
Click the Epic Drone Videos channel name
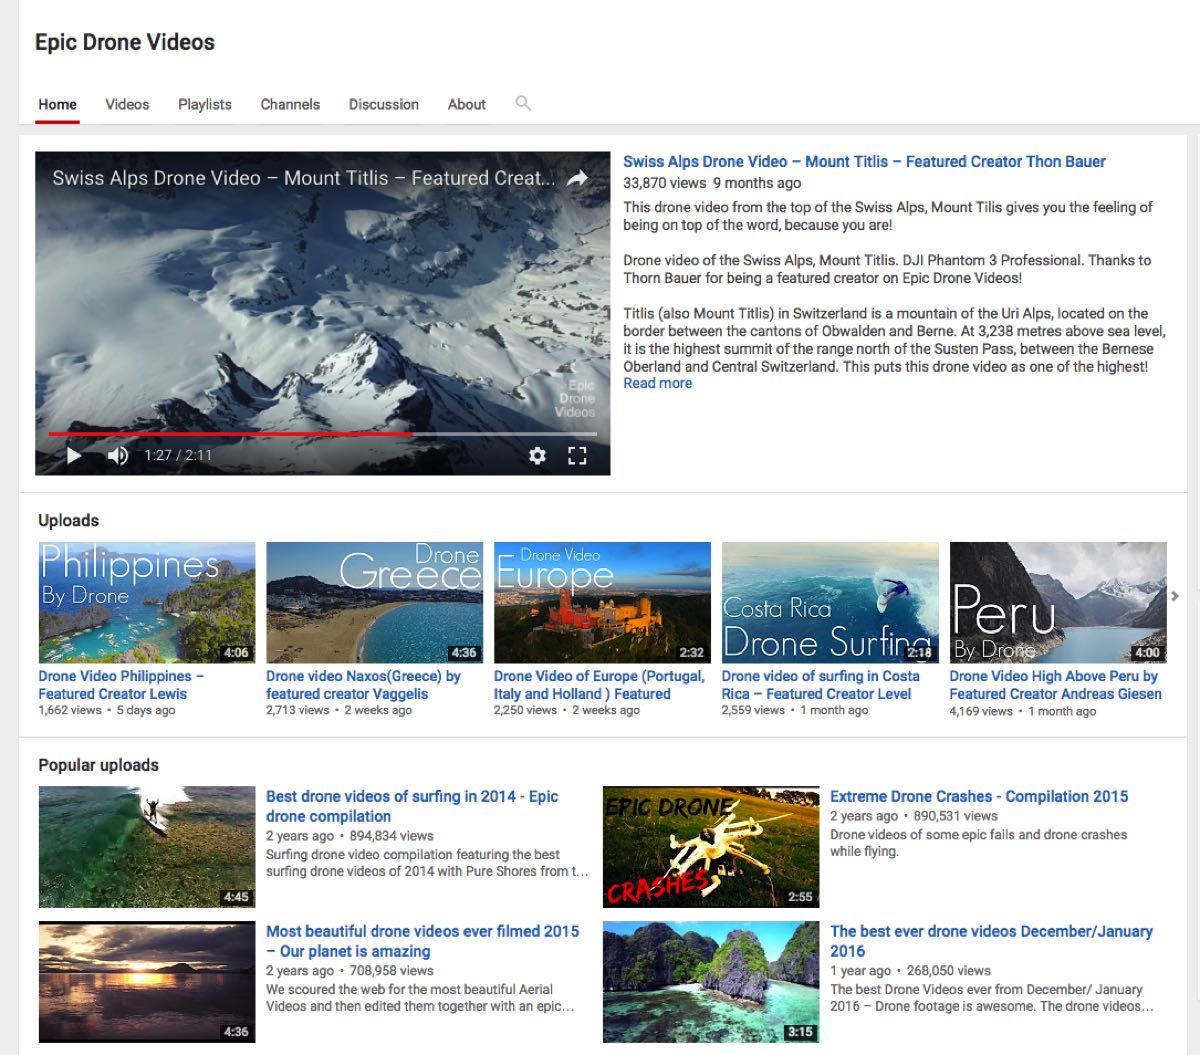125,42
